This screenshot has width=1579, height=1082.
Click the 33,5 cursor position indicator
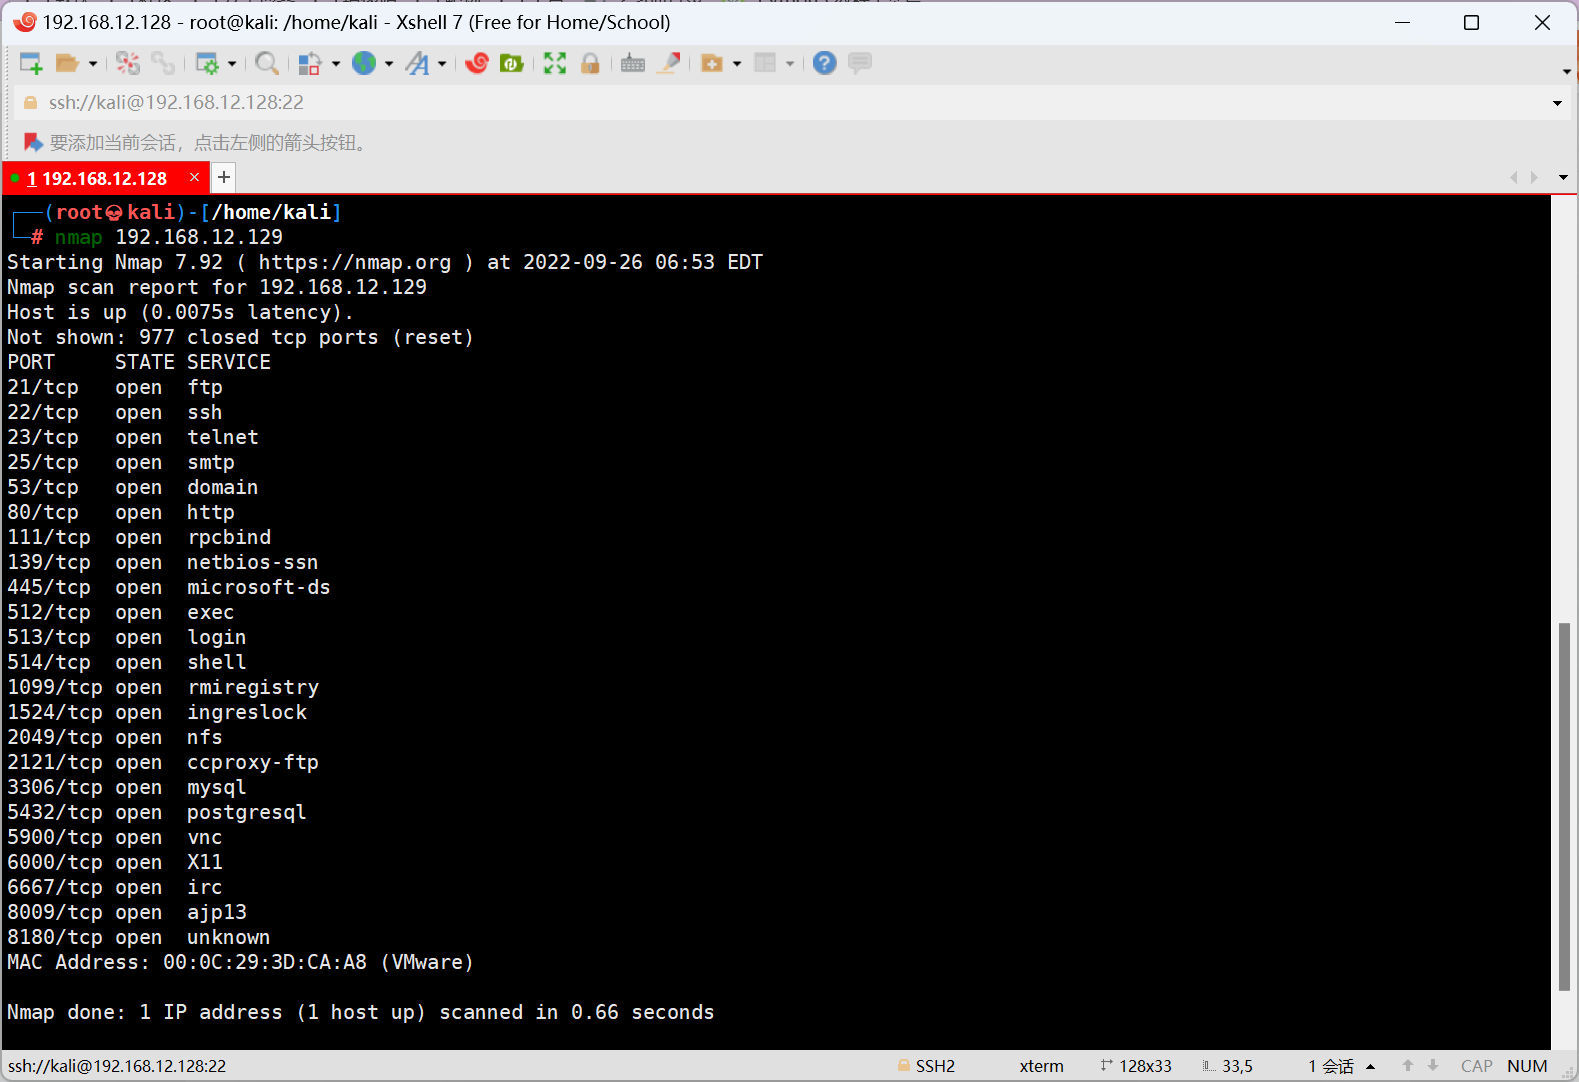point(1227,1066)
